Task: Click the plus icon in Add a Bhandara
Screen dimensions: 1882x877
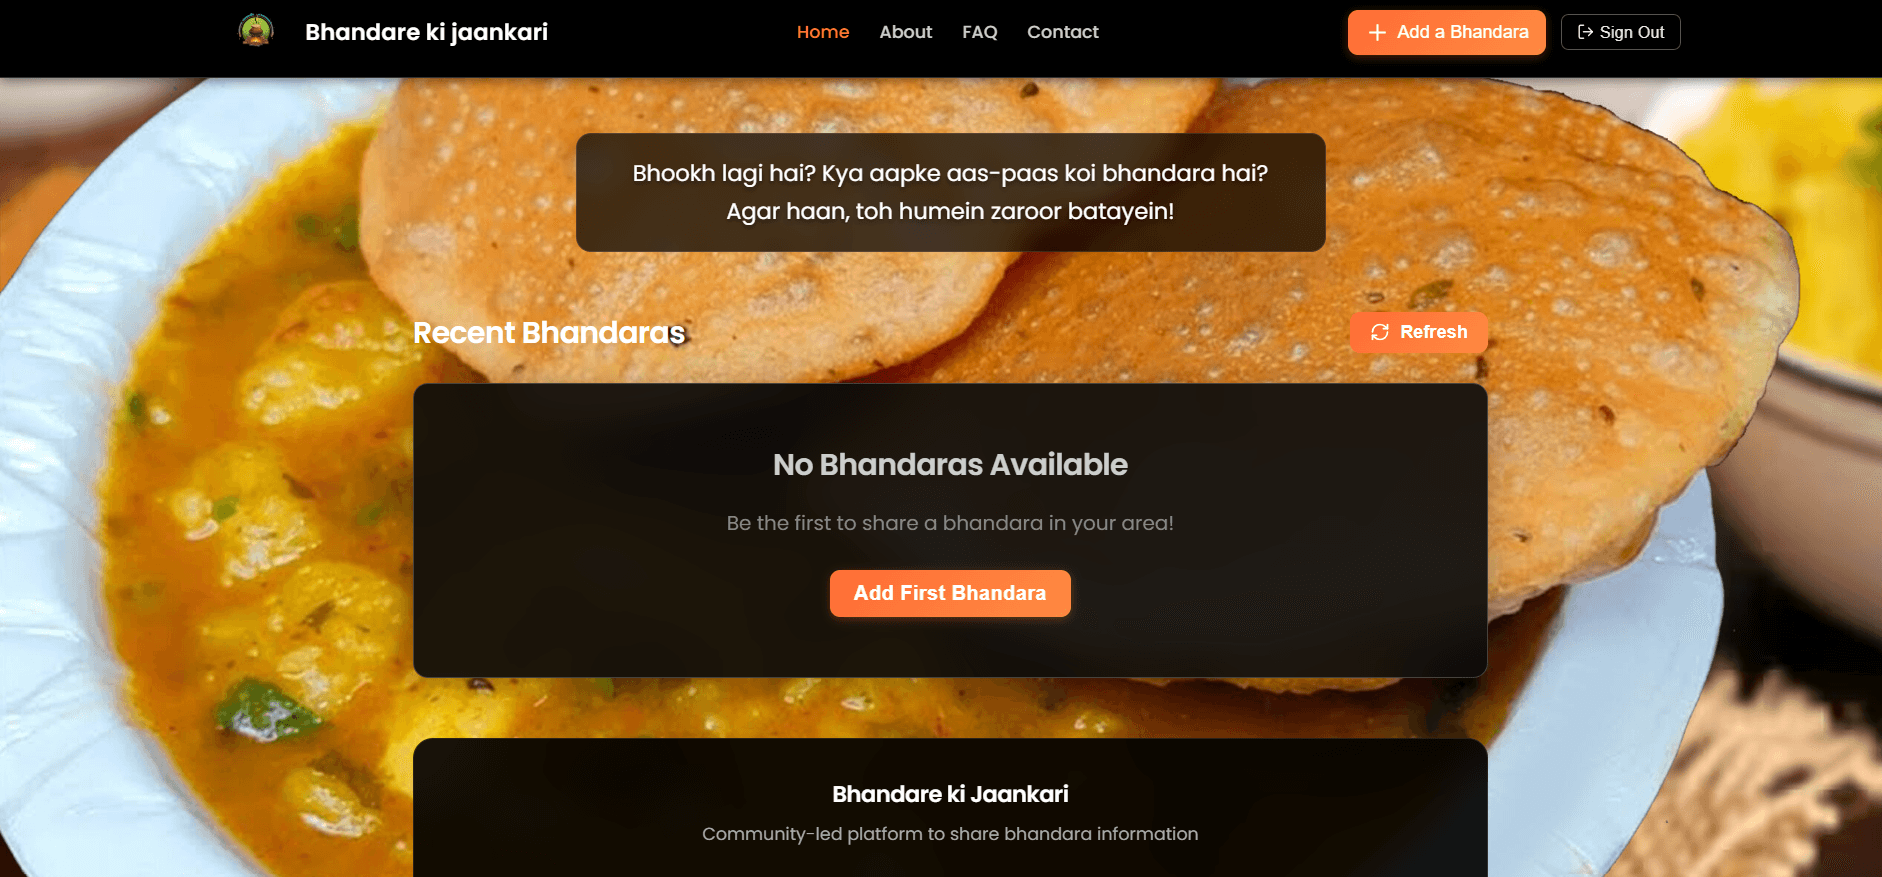Action: click(1377, 32)
